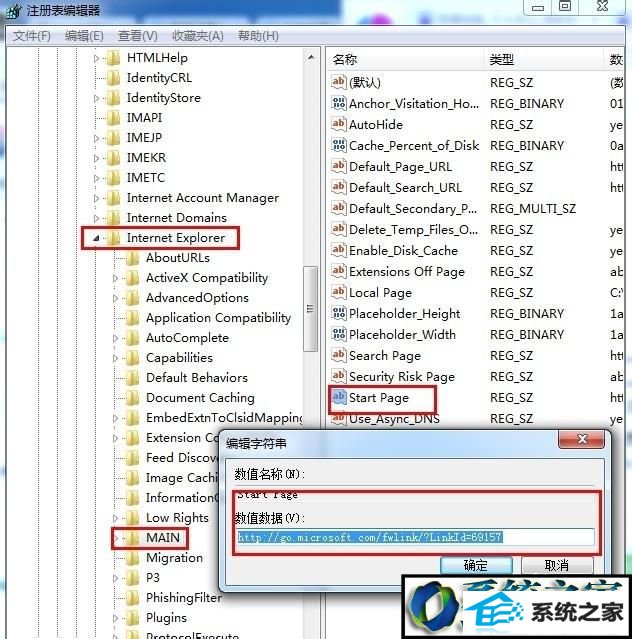Viewport: 632px width, 639px height.
Task: Click the Application Compatibility folder icon
Action: (x=133, y=317)
